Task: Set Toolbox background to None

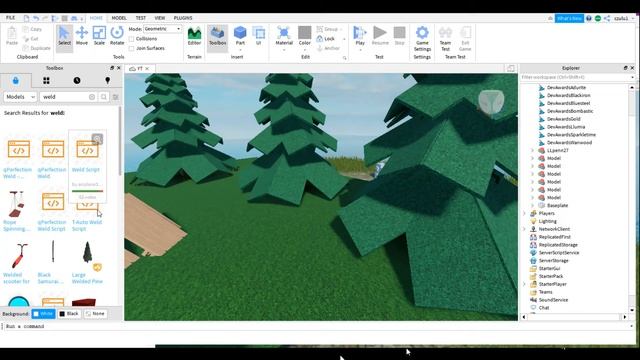Action: pyautogui.click(x=95, y=313)
